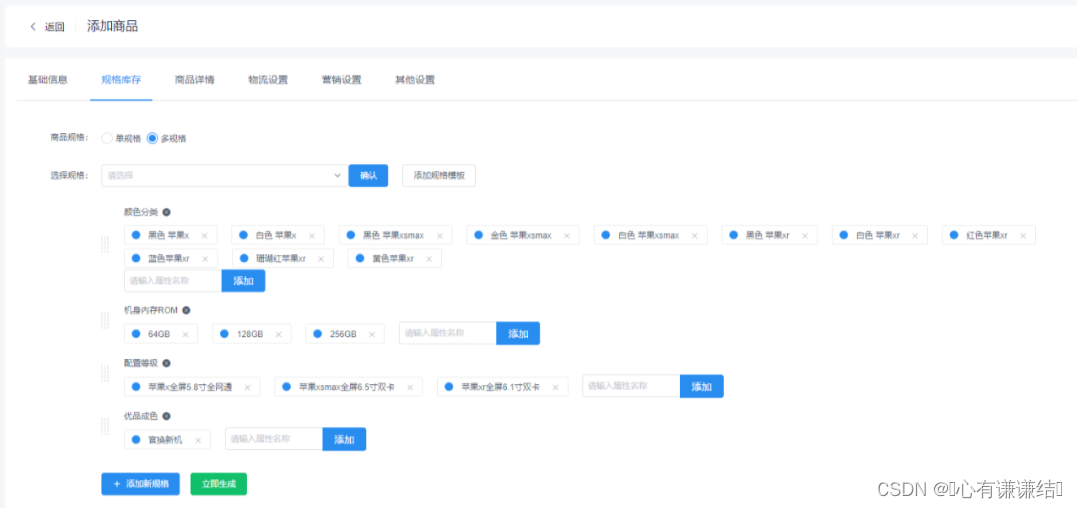Remove the 64GB tag via its x
The height and width of the screenshot is (508, 1077).
click(x=185, y=334)
